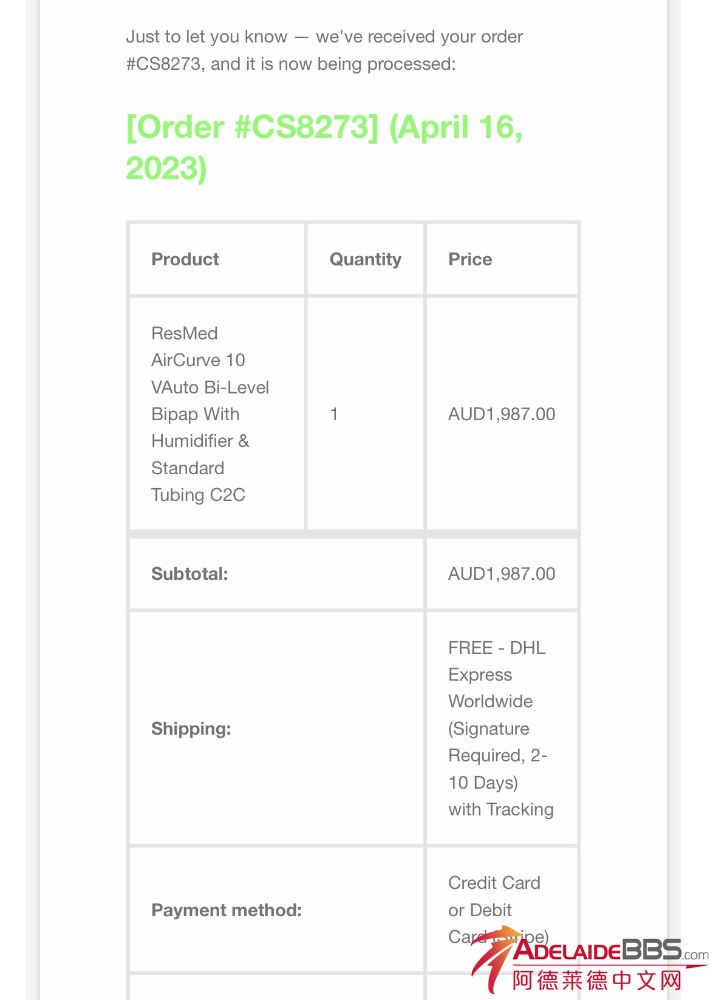Click the quantity value 1 cell

[333, 414]
